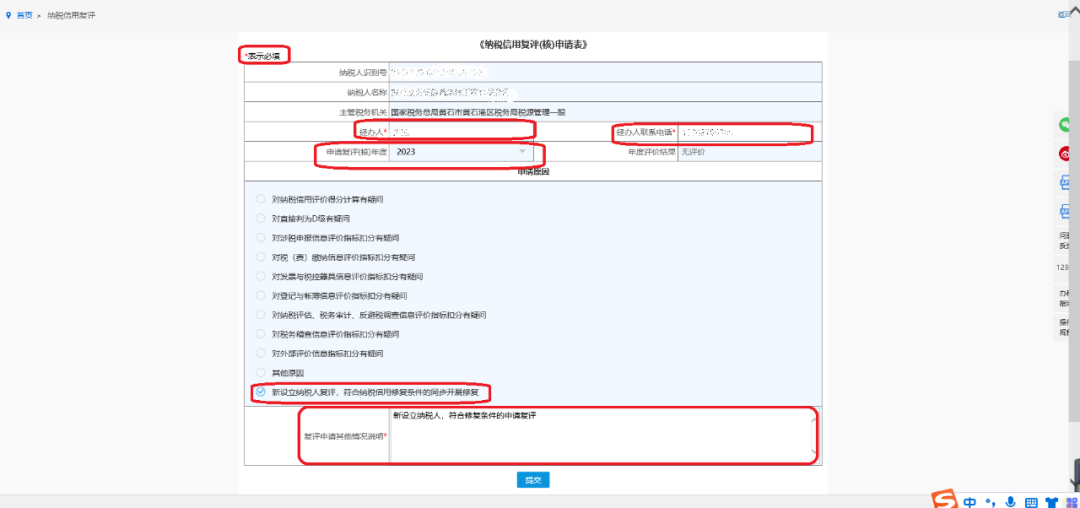This screenshot has width=1080, height=508.
Task: Click the green WeChat sidebar icon
Action: (x=1066, y=125)
